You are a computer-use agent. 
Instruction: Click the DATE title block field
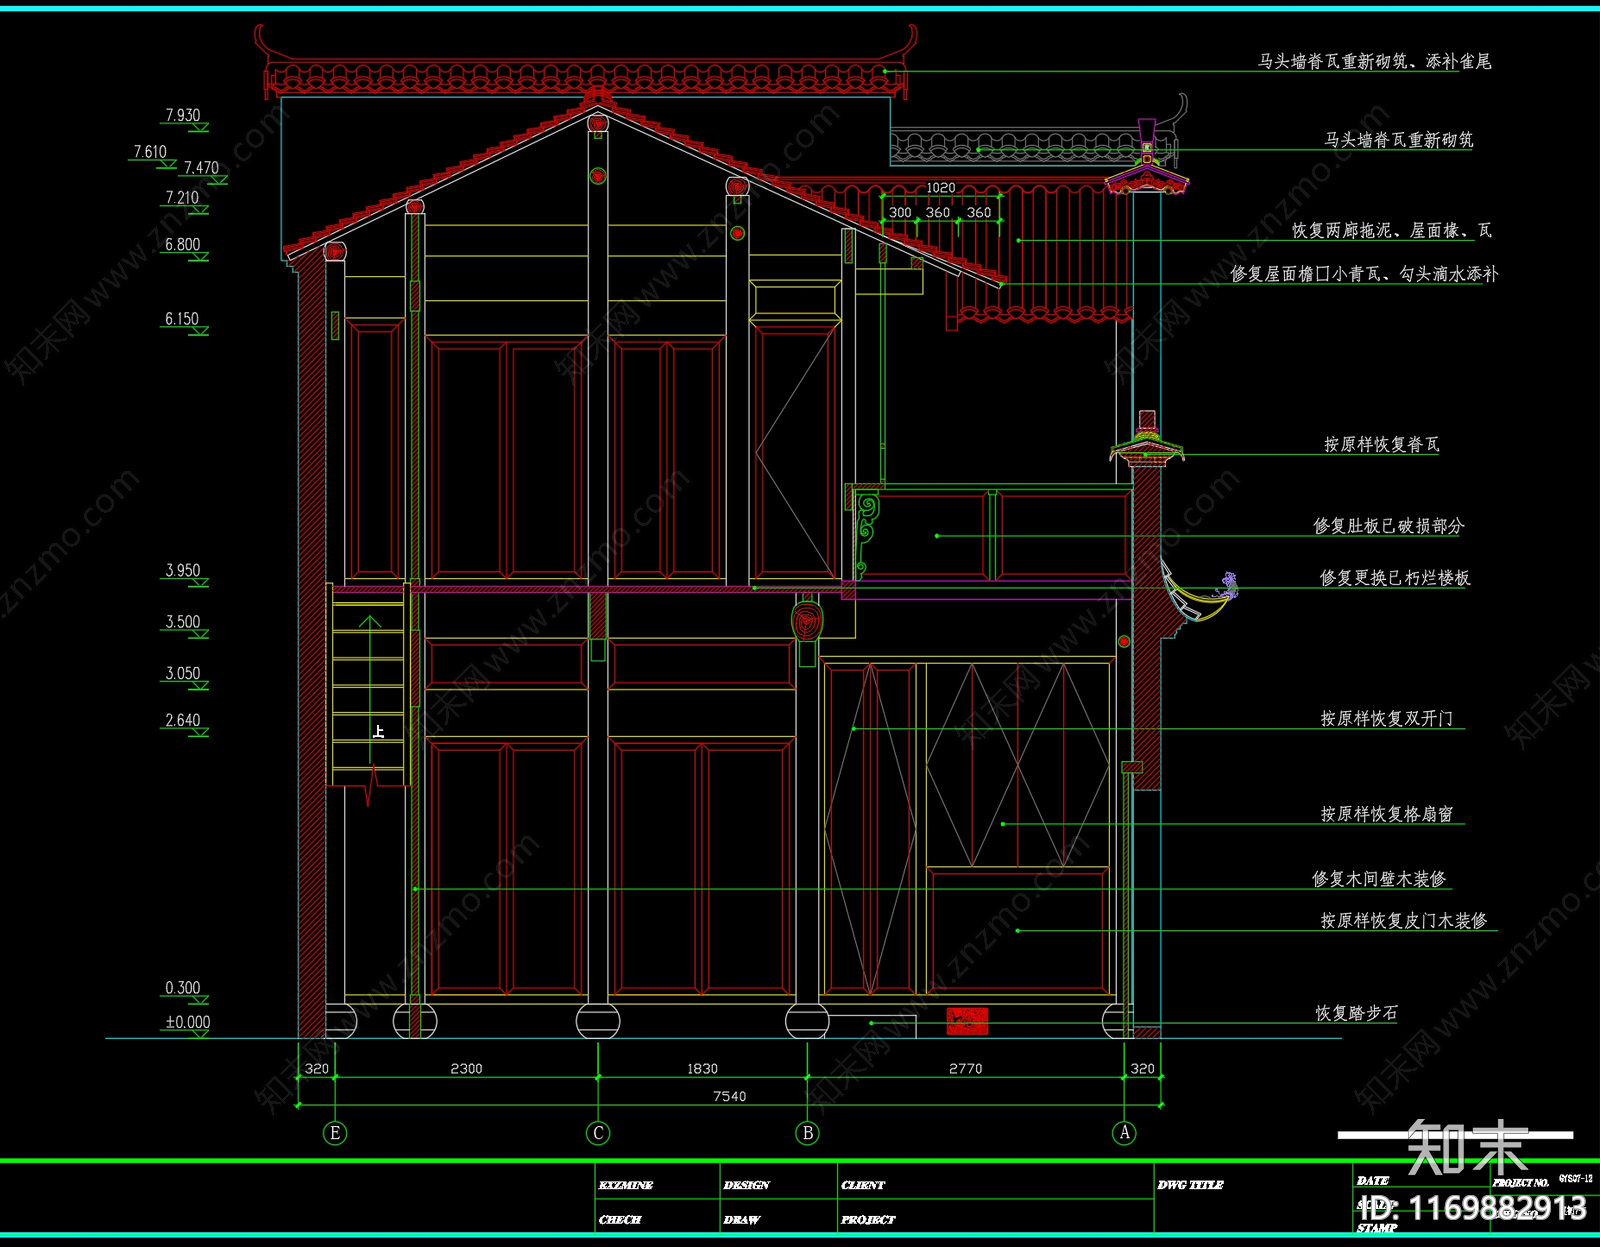(1373, 1181)
